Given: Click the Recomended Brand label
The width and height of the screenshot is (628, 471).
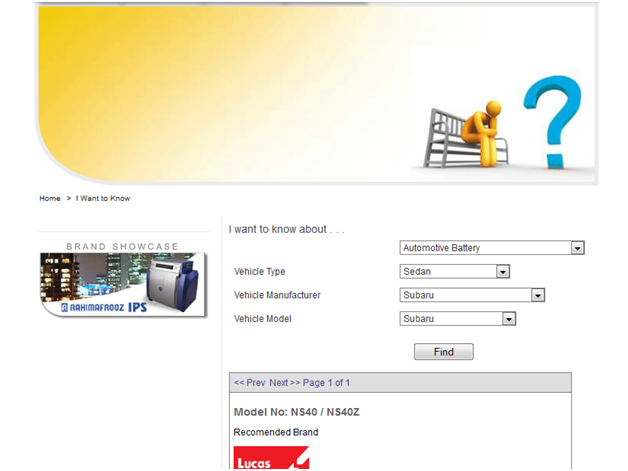Looking at the screenshot, I should click(276, 433).
